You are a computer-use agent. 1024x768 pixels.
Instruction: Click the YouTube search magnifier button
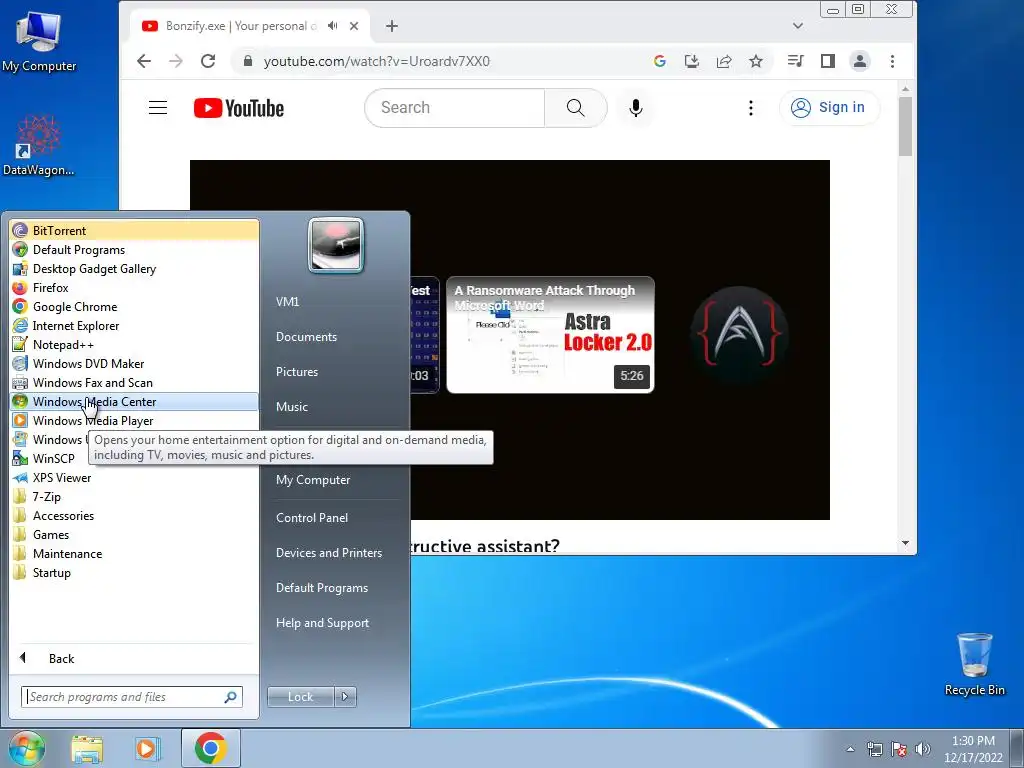pyautogui.click(x=575, y=108)
